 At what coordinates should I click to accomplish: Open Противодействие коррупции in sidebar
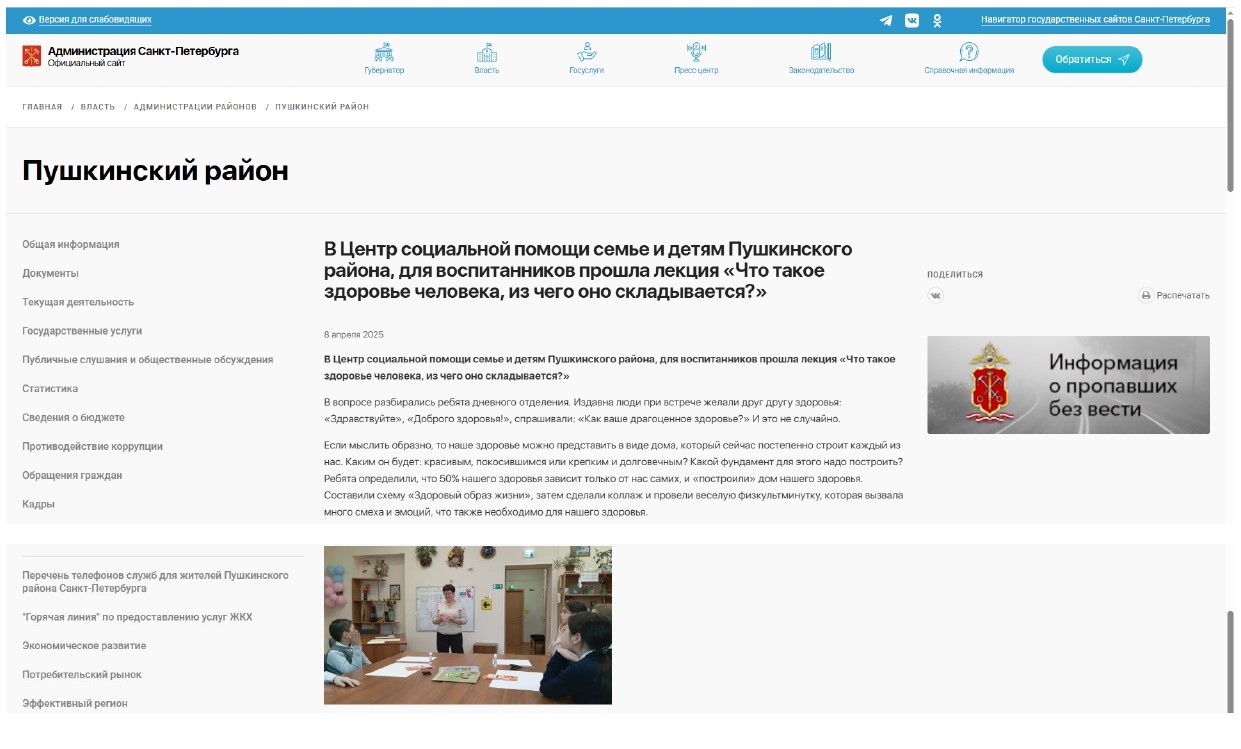pyautogui.click(x=92, y=447)
